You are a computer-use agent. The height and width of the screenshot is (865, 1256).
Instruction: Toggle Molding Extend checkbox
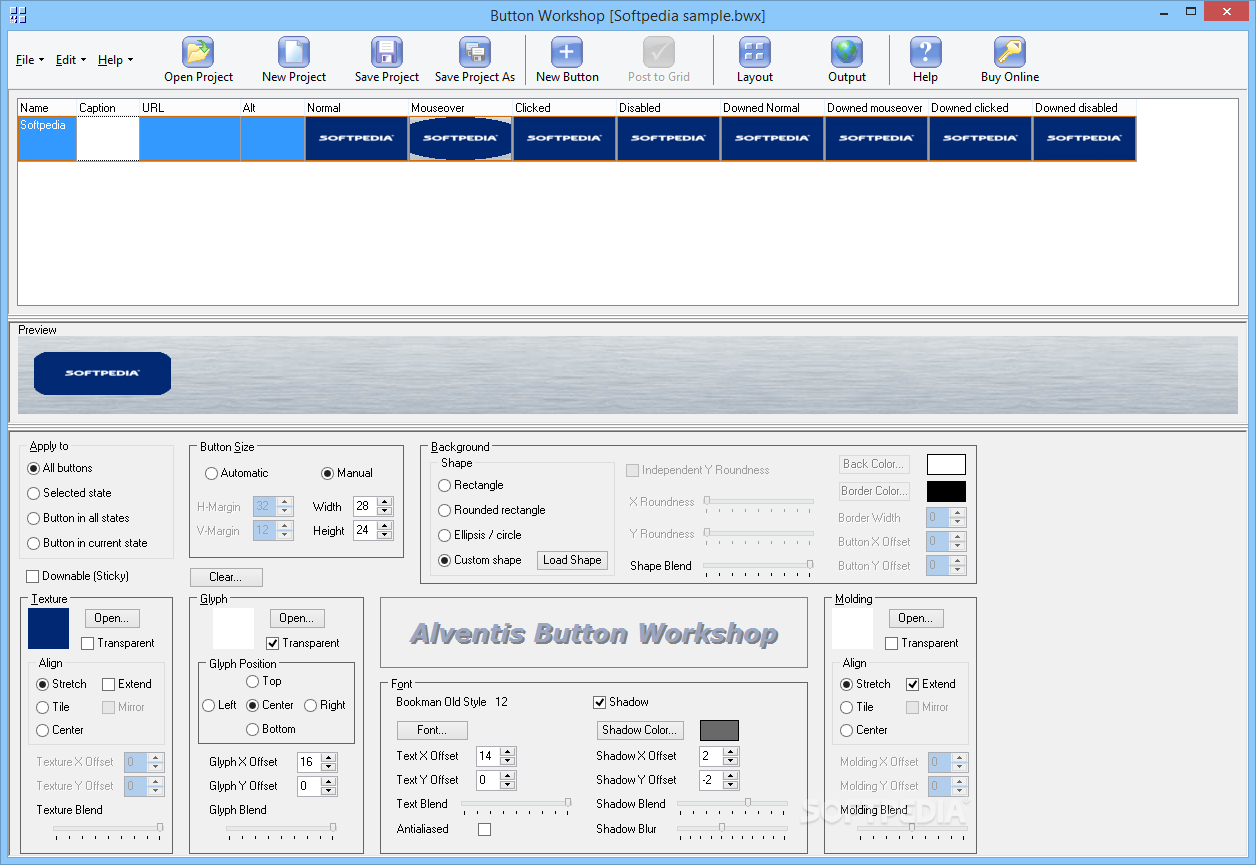click(913, 684)
